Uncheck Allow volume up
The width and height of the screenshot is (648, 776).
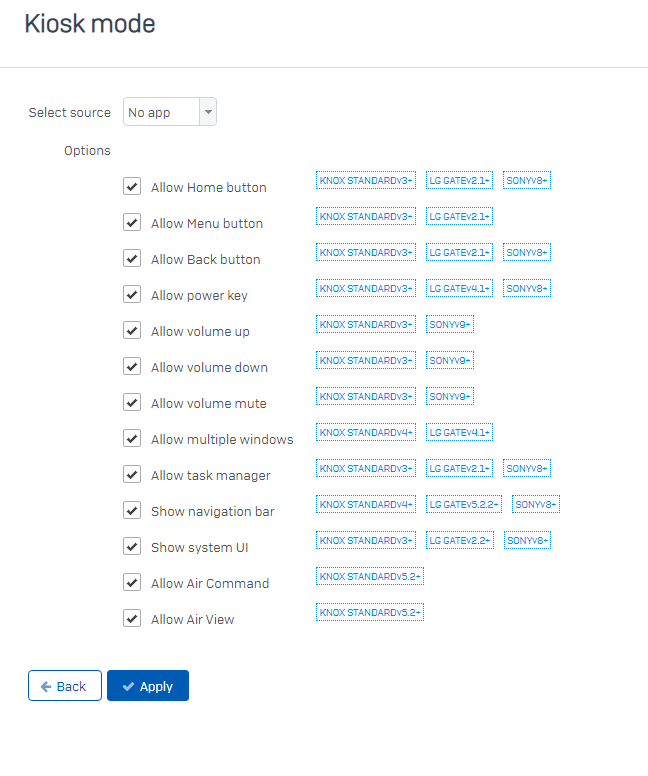[x=132, y=331]
